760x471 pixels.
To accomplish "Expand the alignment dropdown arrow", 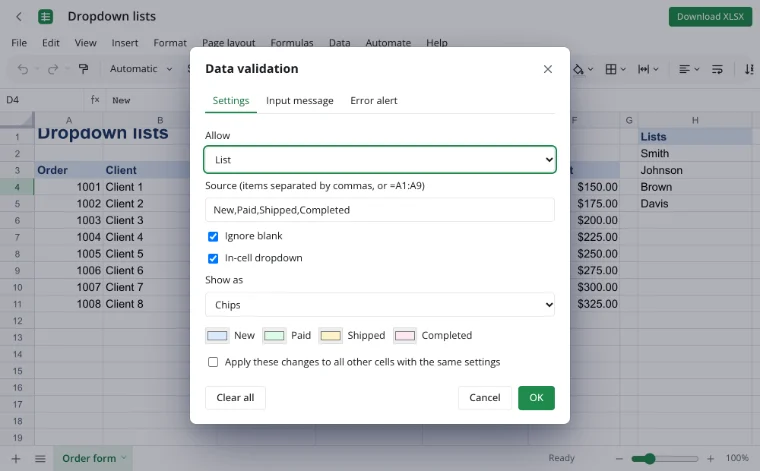I will click(697, 69).
